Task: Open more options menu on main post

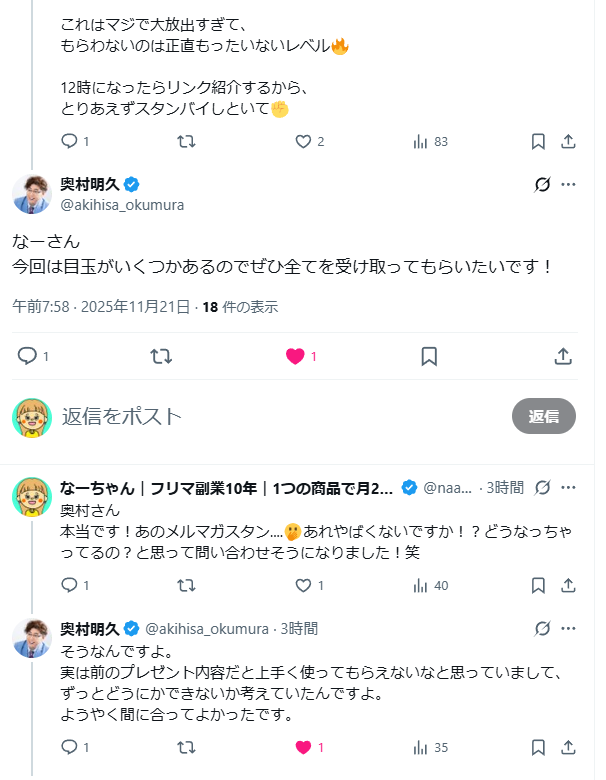Action: [x=568, y=185]
